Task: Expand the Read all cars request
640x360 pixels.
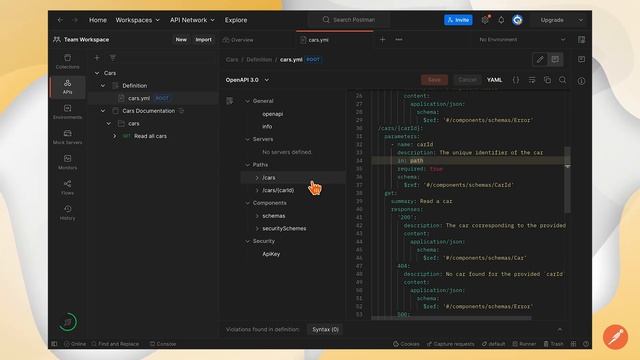Action: (x=115, y=136)
